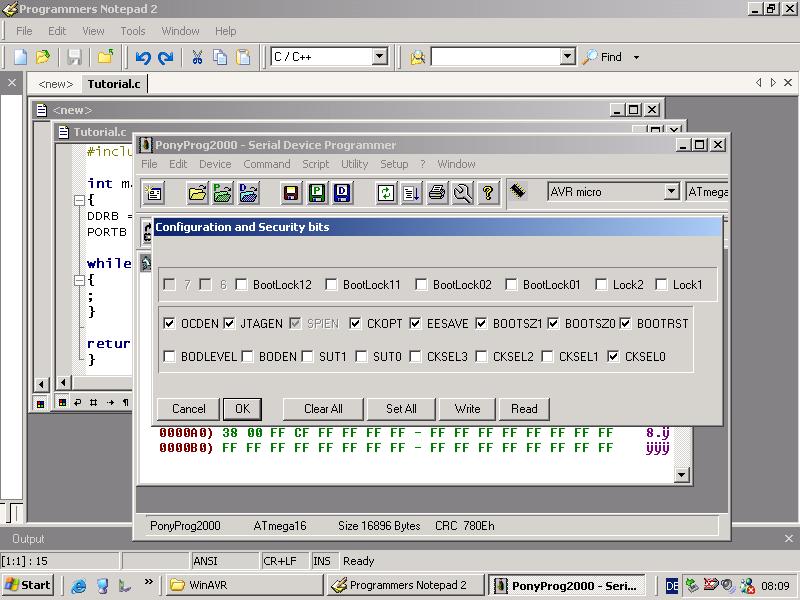This screenshot has width=800, height=600.
Task: Click scroll down arrow of hex view
Action: 682,475
